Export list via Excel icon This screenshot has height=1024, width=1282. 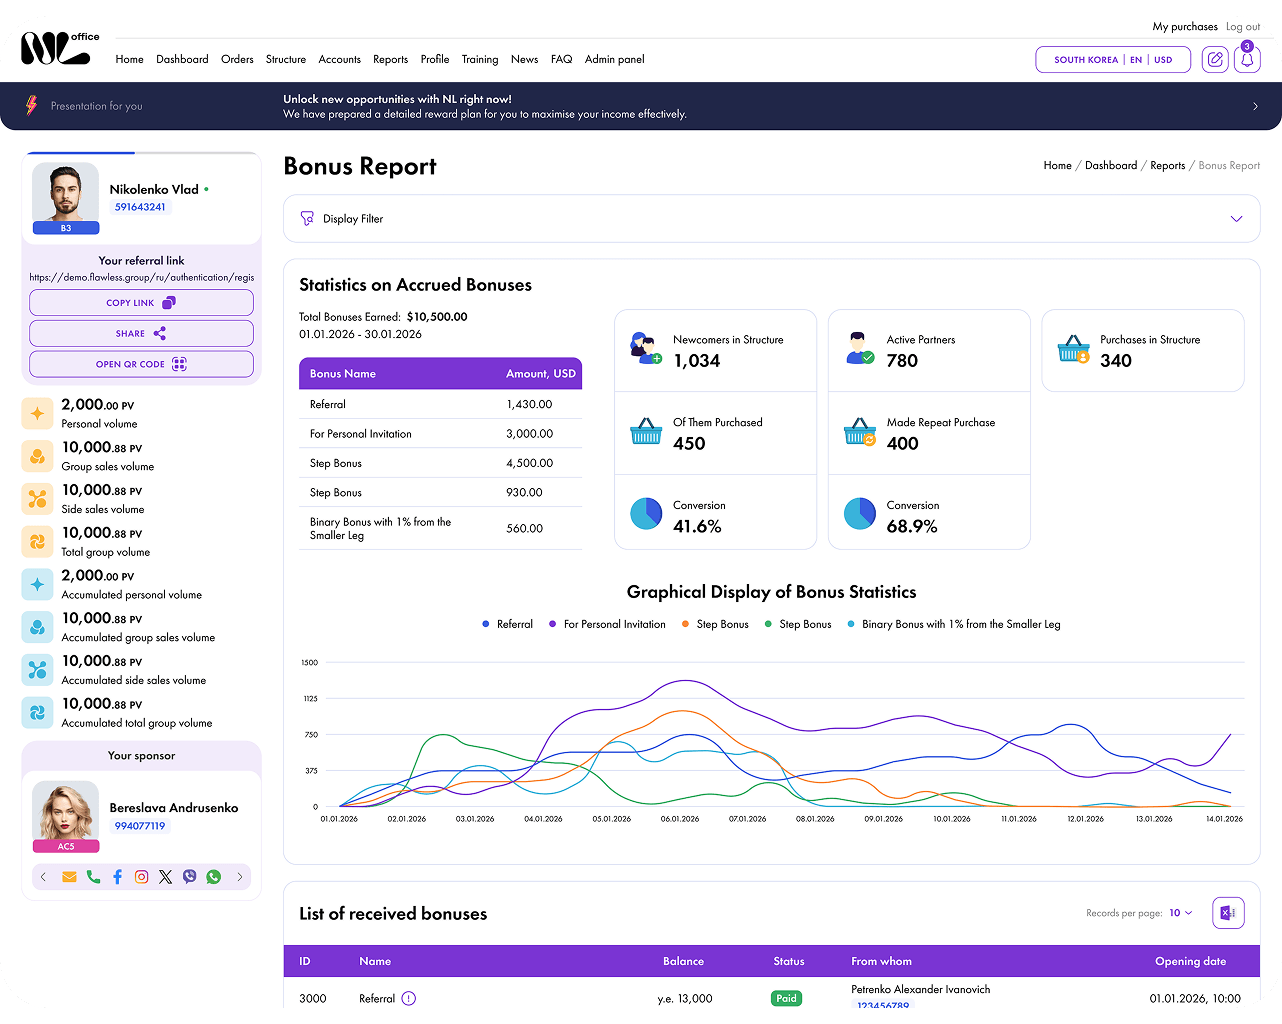click(1228, 913)
